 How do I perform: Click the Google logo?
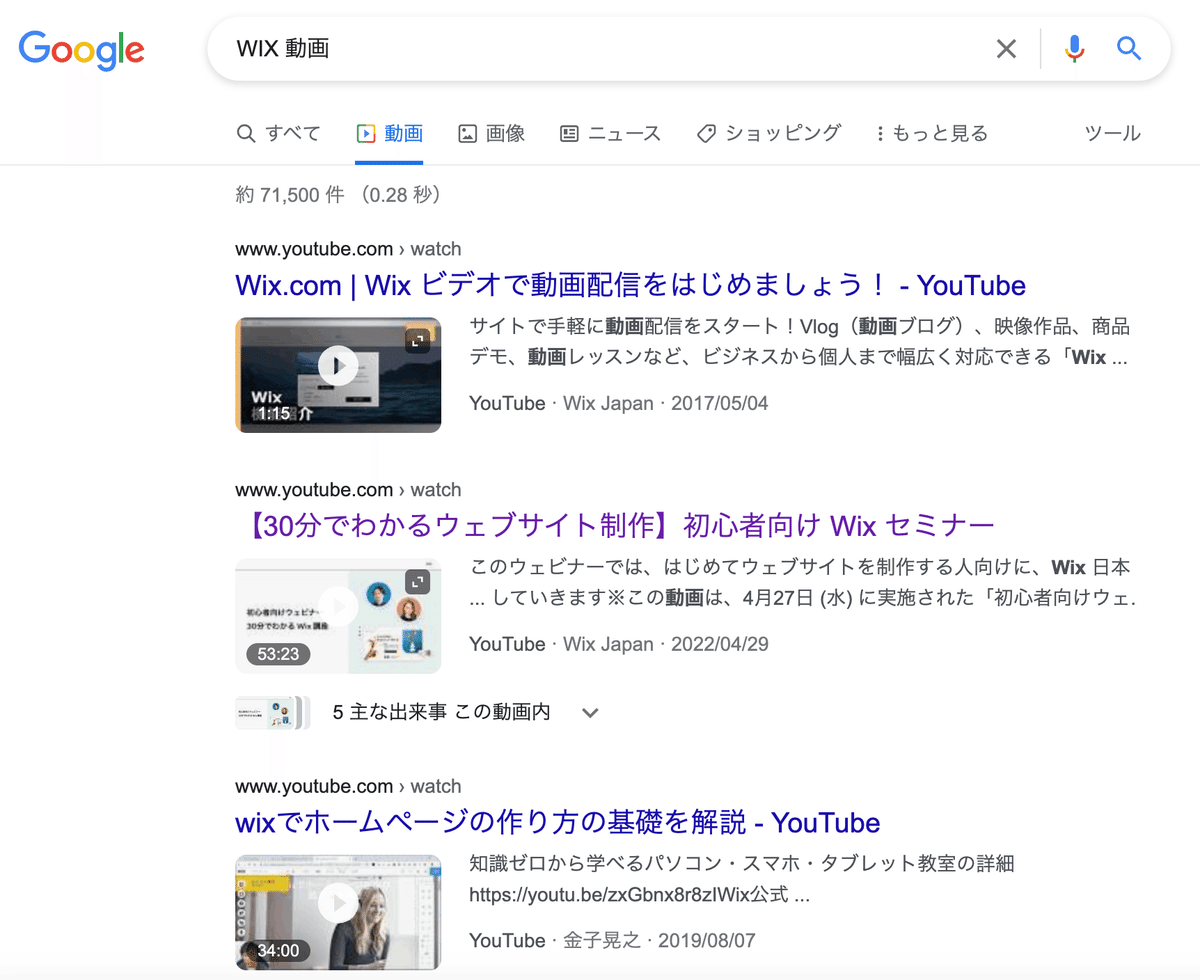pyautogui.click(x=82, y=49)
